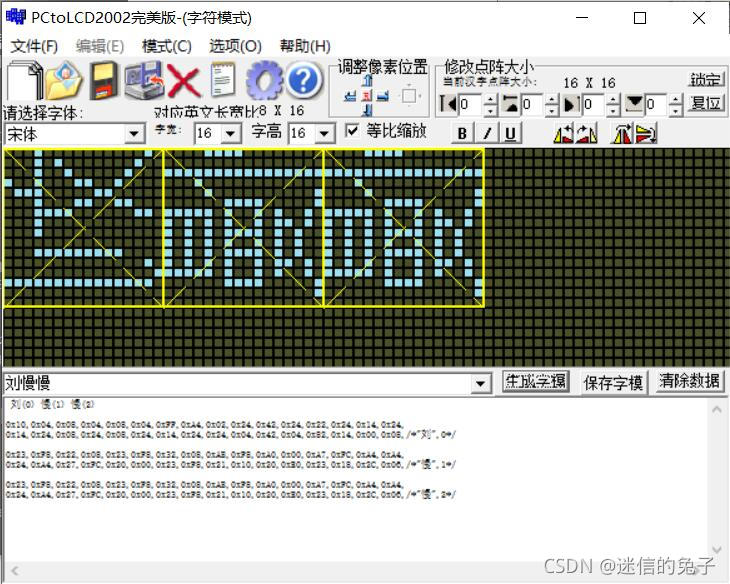Increase the right margin spinner value
The image size is (730, 584).
point(613,99)
